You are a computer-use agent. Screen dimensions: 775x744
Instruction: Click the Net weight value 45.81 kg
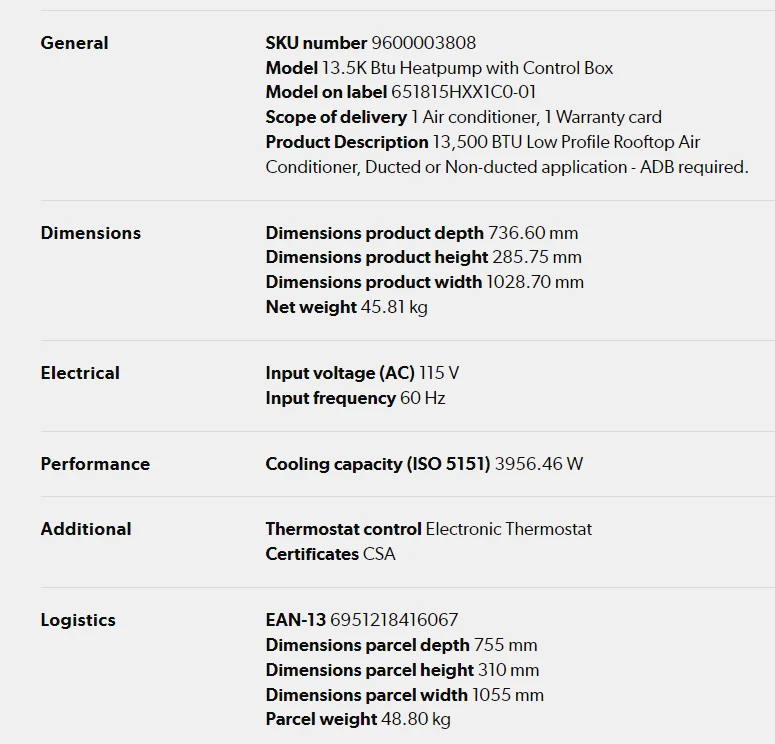click(x=394, y=307)
